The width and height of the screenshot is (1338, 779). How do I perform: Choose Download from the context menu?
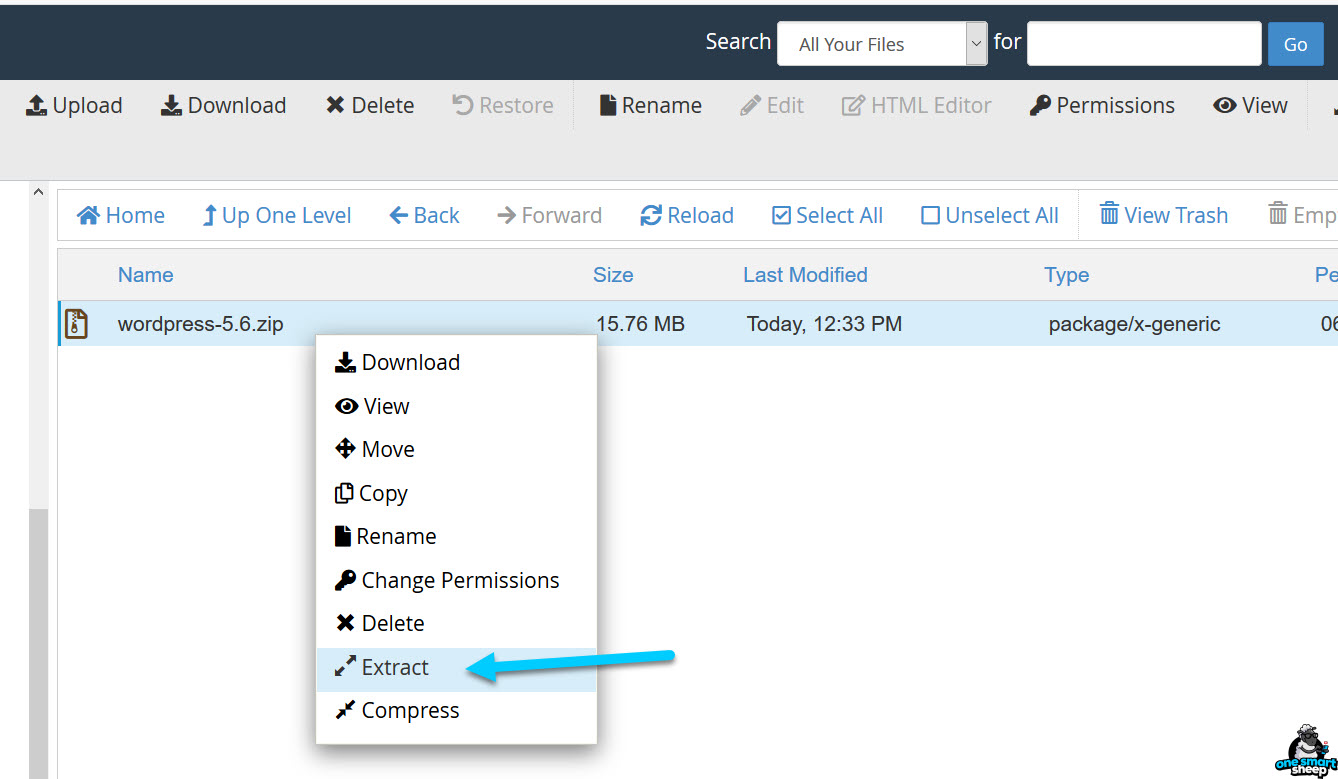[x=456, y=362]
